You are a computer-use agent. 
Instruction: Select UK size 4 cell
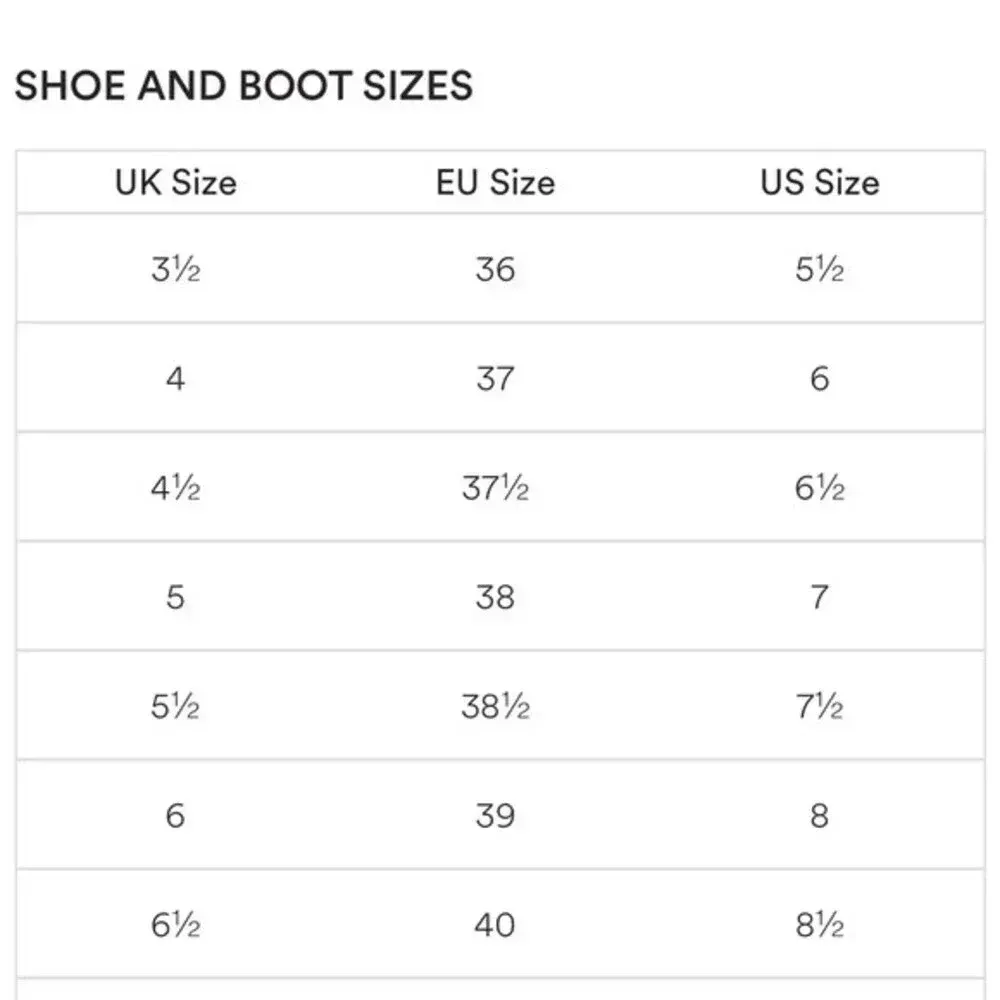[176, 379]
